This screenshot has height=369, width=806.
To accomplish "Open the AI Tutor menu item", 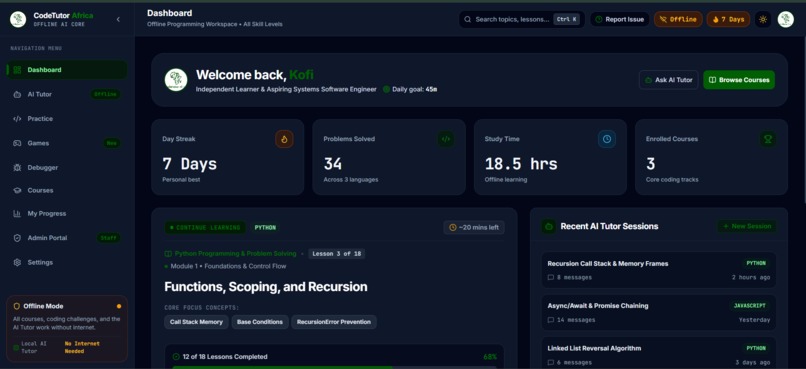I will [x=67, y=95].
